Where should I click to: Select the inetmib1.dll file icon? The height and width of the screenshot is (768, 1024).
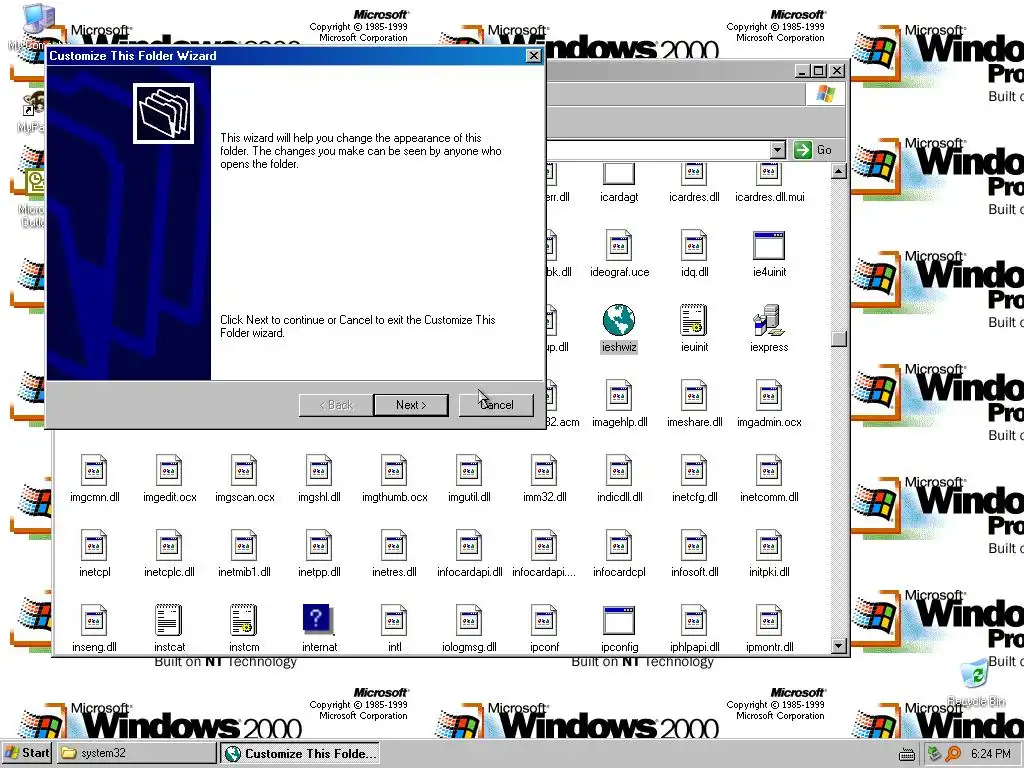pos(244,545)
